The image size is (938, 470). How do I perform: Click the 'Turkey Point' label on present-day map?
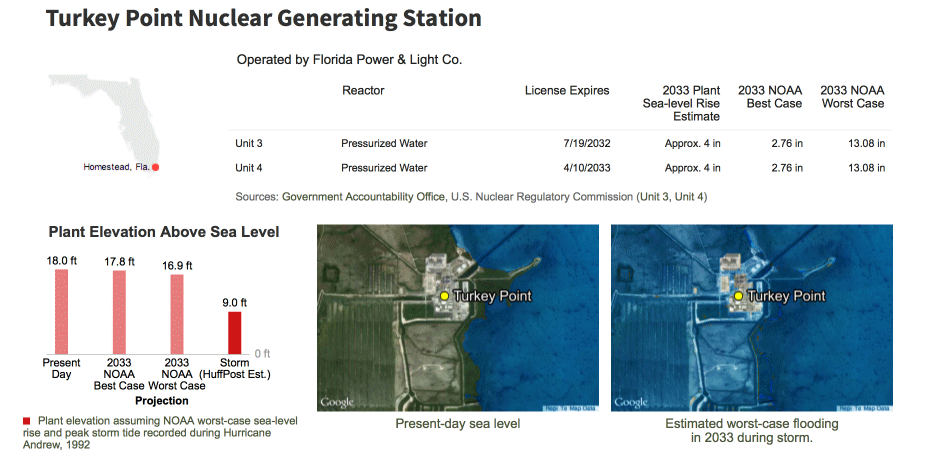pyautogui.click(x=492, y=296)
